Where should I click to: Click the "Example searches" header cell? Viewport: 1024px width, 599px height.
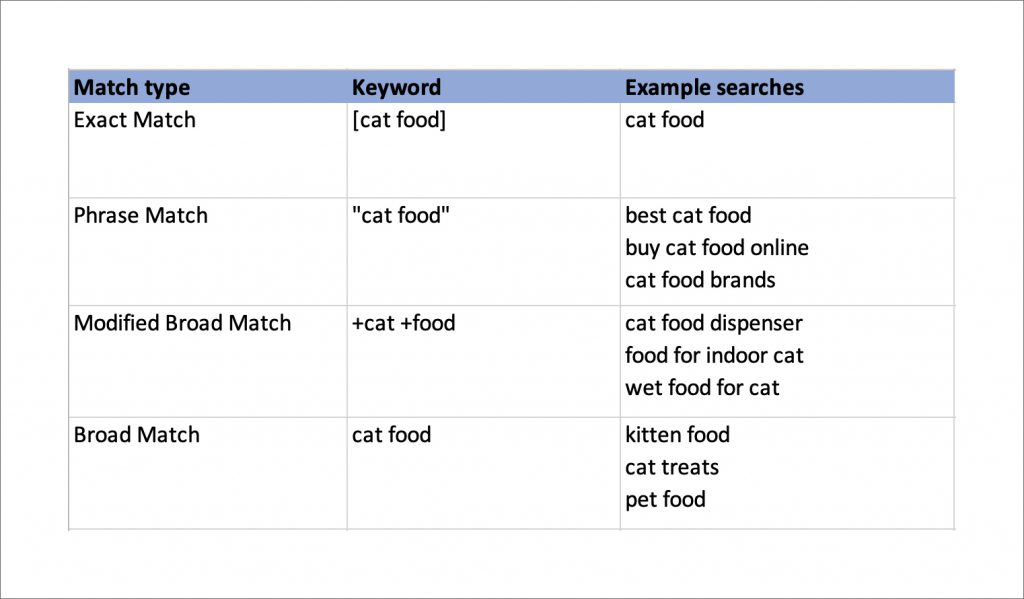(714, 87)
